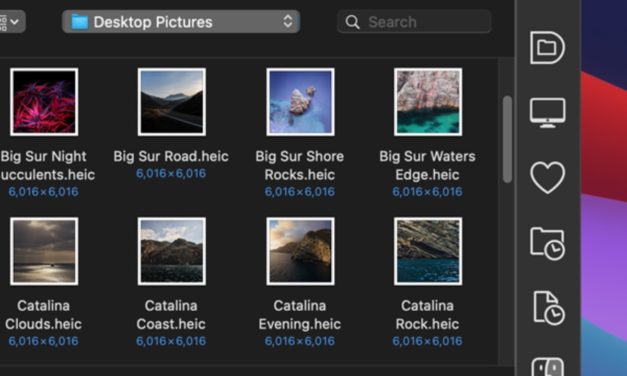
Task: Select the Catalina Coast thumbnail
Action: [x=172, y=251]
